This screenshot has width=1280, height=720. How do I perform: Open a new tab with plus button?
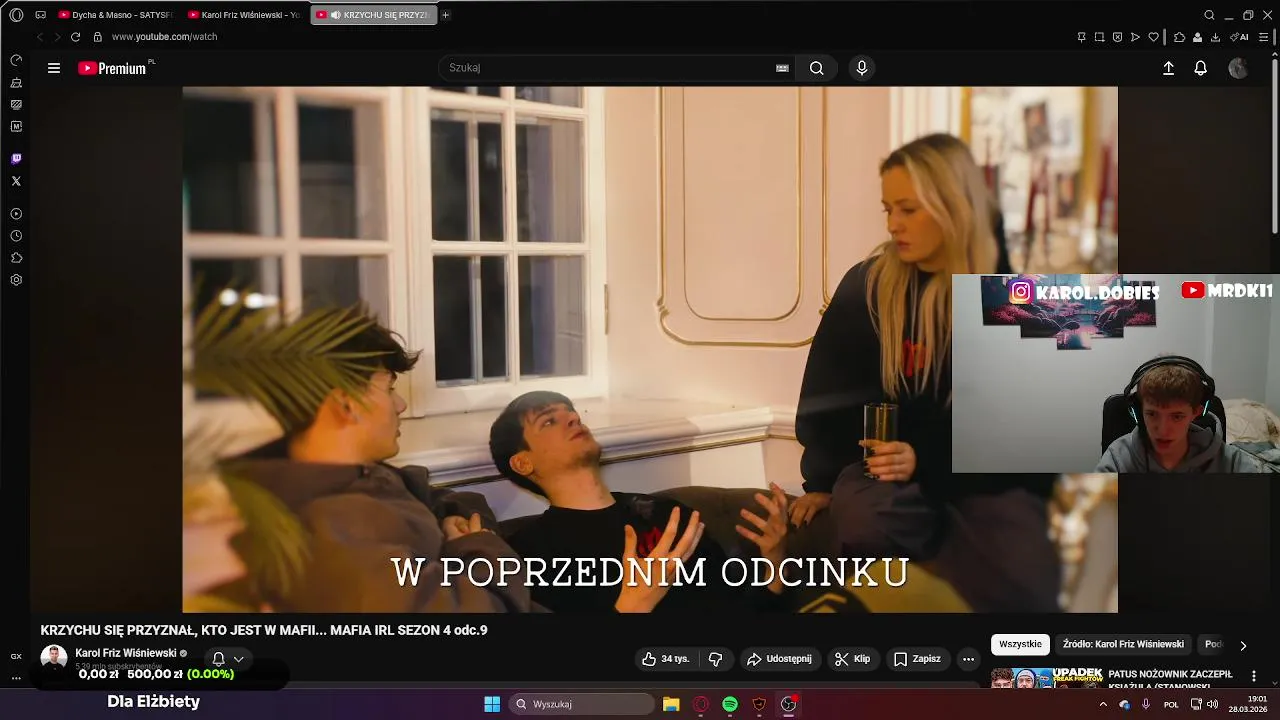coord(446,15)
